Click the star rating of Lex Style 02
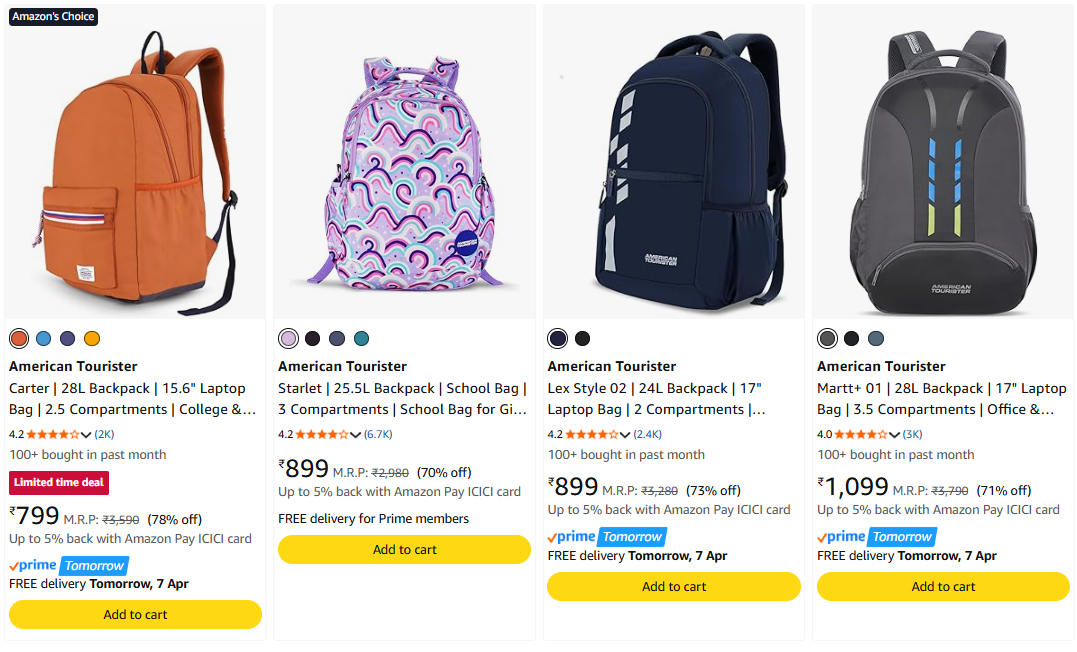Viewport: 1077px width, 652px height. pyautogui.click(x=592, y=434)
